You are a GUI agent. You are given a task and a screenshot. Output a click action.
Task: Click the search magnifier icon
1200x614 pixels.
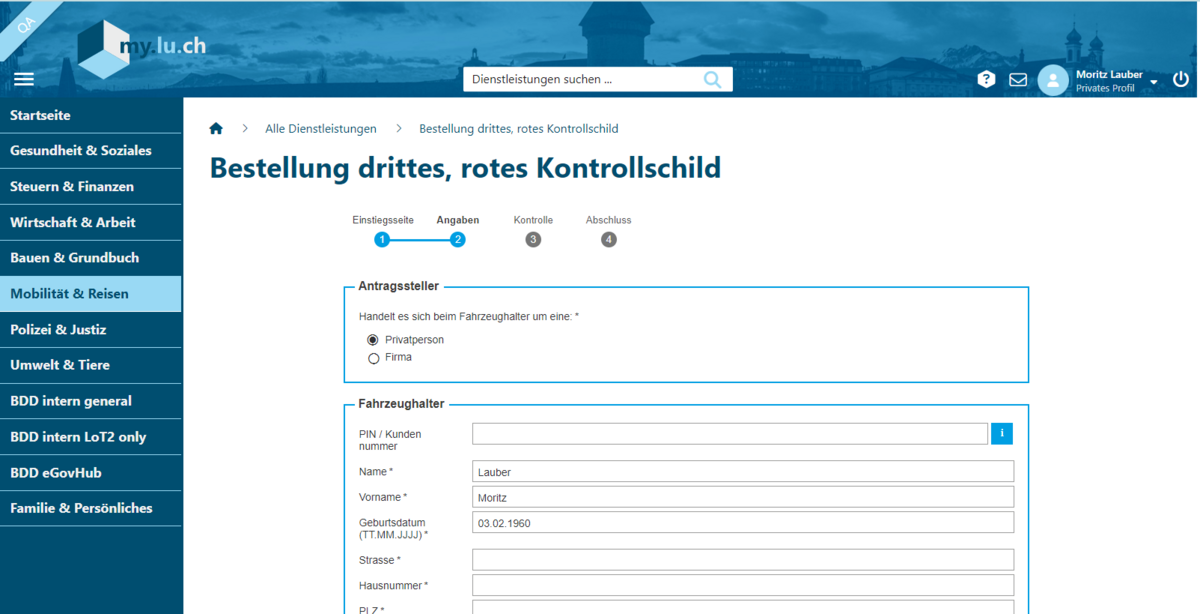point(712,80)
